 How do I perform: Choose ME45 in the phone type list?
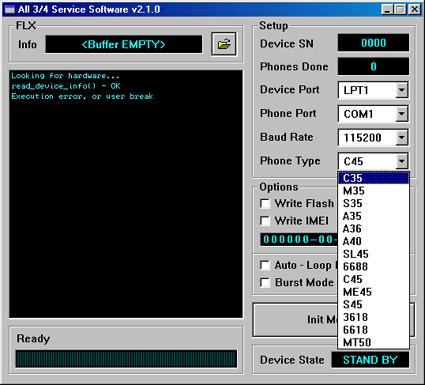[373, 292]
